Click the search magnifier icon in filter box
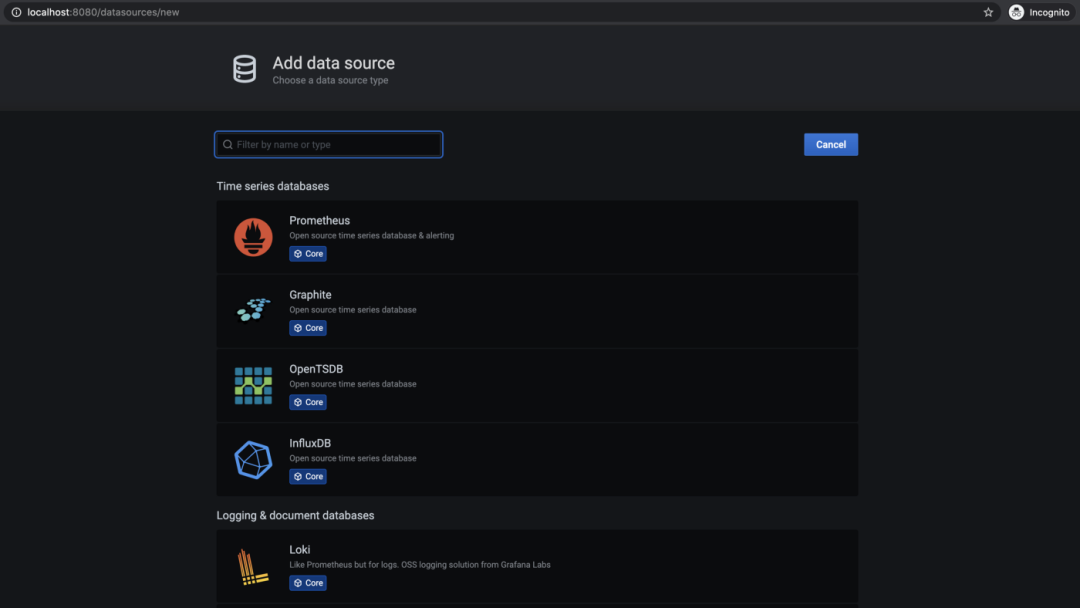1080x608 pixels. (227, 145)
